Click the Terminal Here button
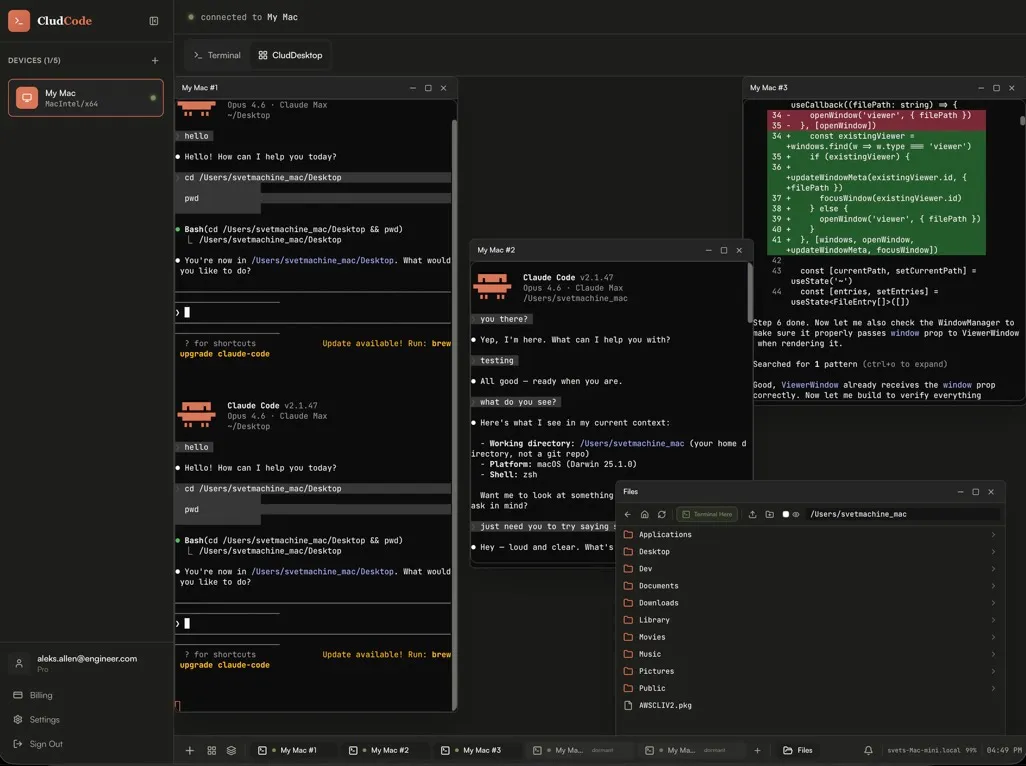 click(707, 513)
